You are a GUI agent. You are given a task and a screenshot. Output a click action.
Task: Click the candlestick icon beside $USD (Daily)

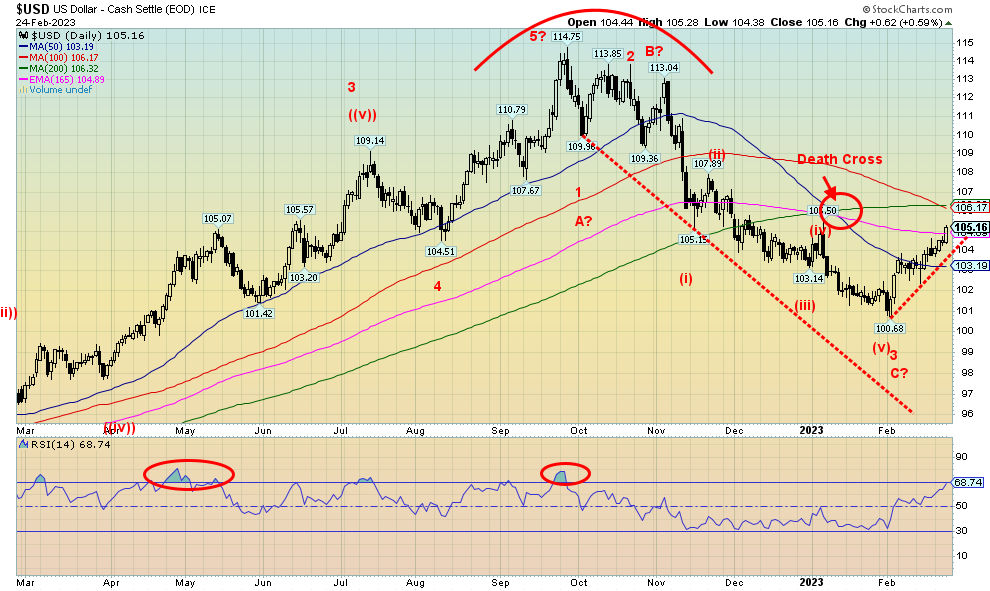click(23, 35)
